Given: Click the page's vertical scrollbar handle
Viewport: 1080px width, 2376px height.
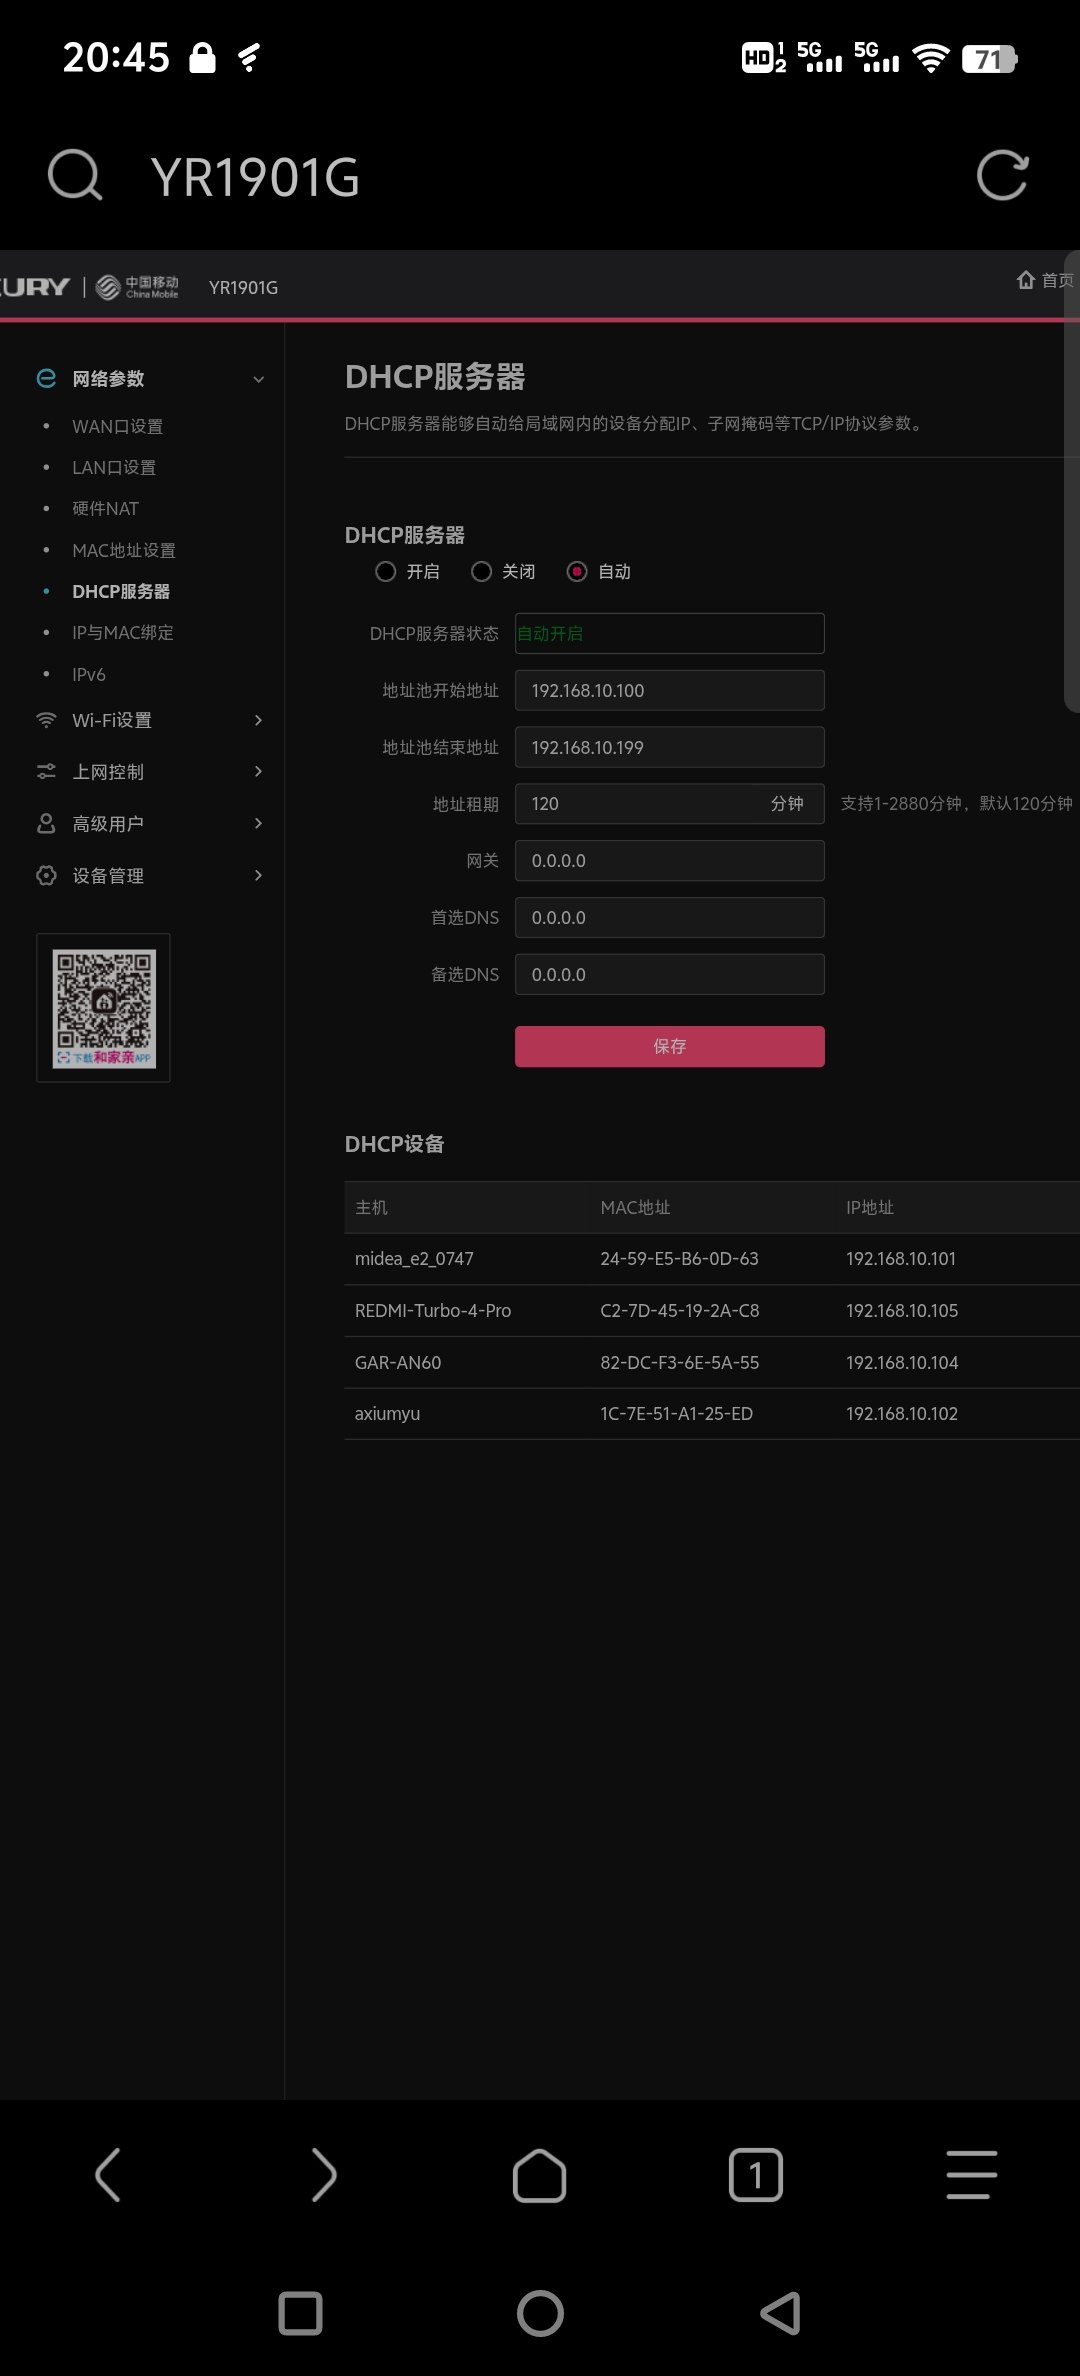Looking at the screenshot, I should pyautogui.click(x=1072, y=480).
